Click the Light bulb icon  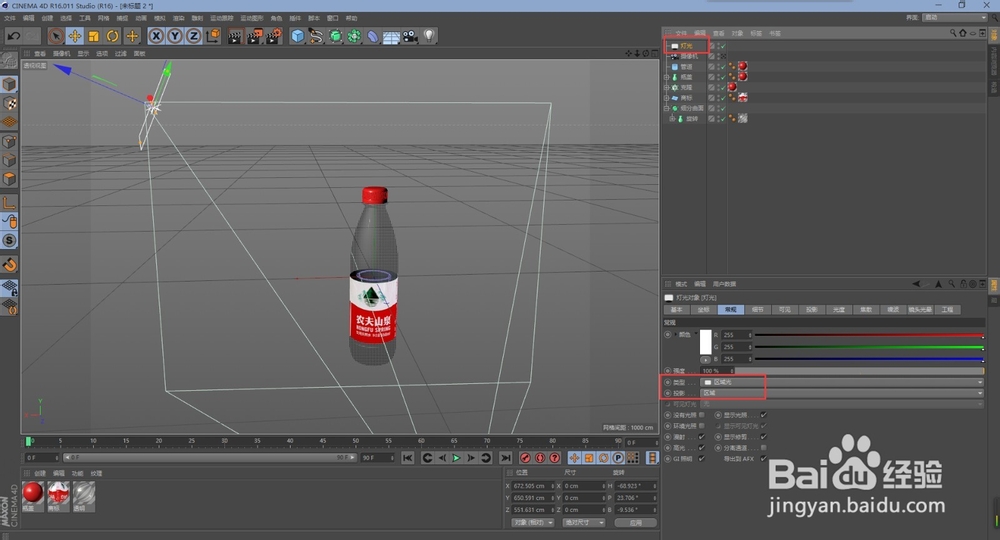(x=429, y=36)
